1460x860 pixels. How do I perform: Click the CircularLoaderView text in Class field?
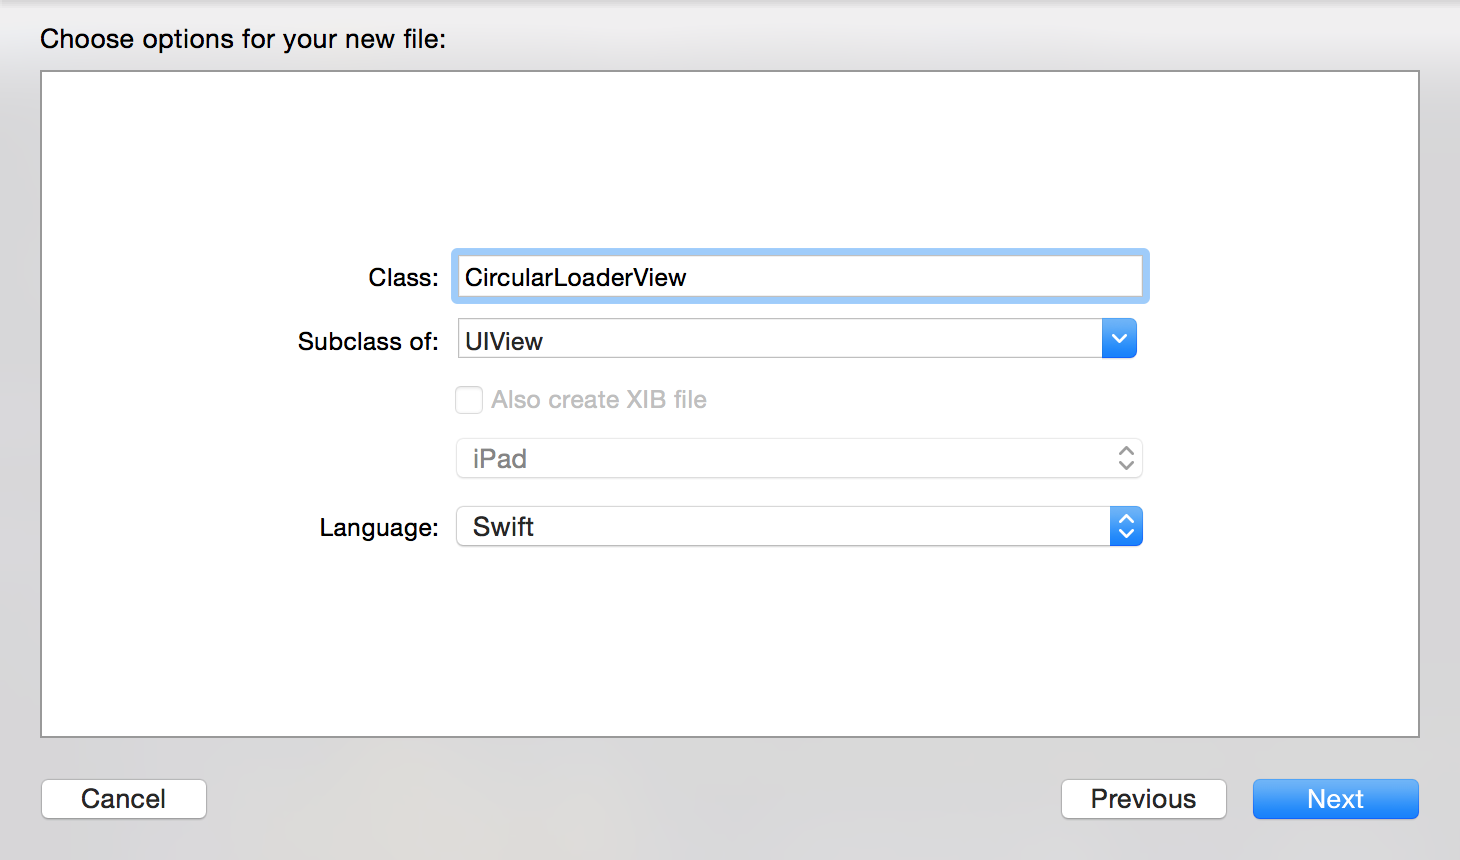pyautogui.click(x=575, y=278)
